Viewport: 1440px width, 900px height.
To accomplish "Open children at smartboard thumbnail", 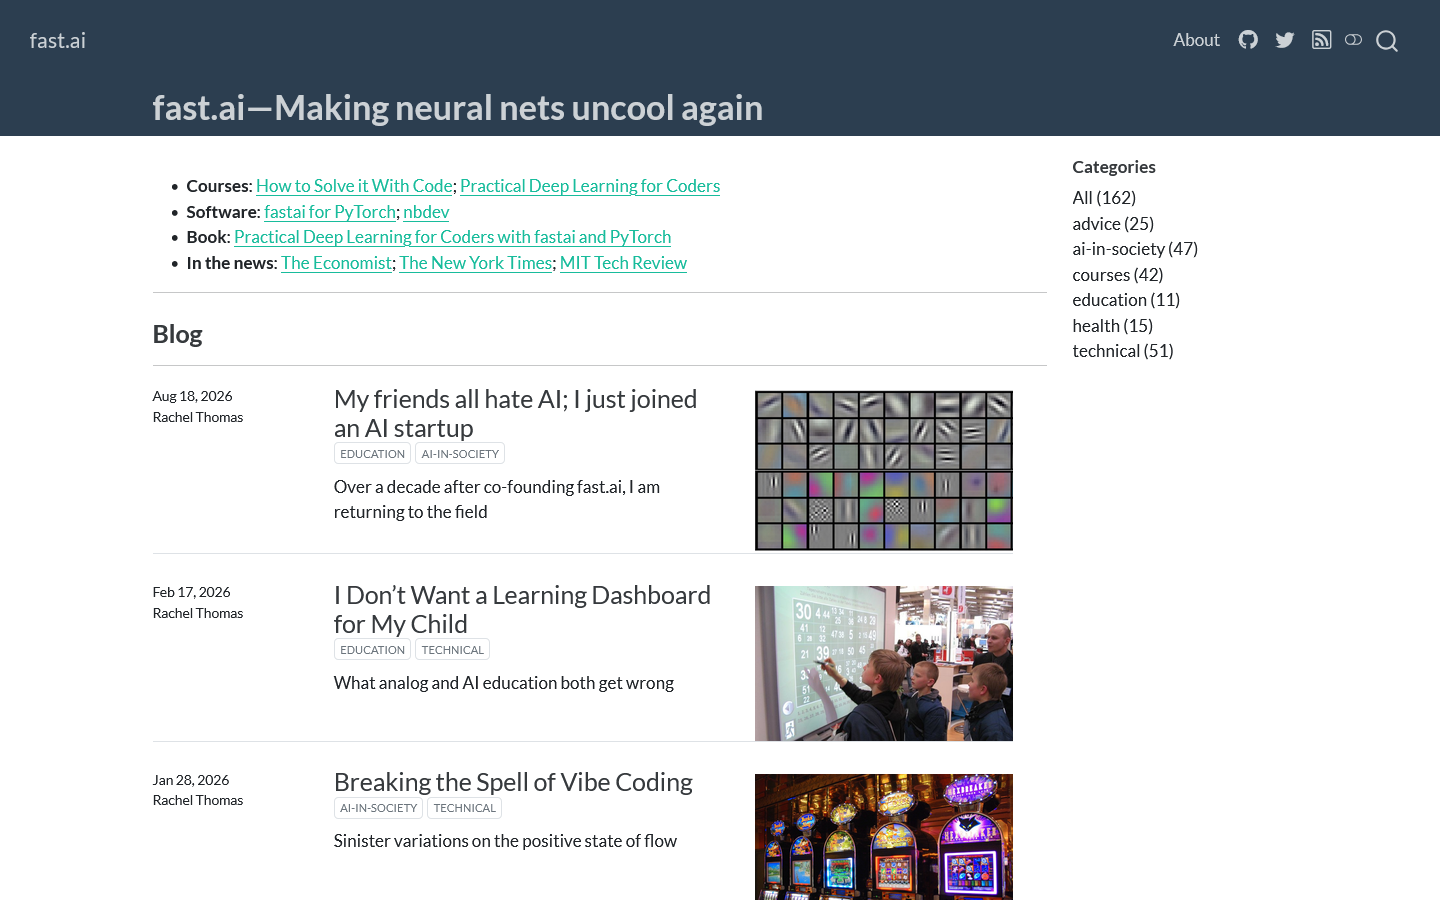I will [884, 663].
